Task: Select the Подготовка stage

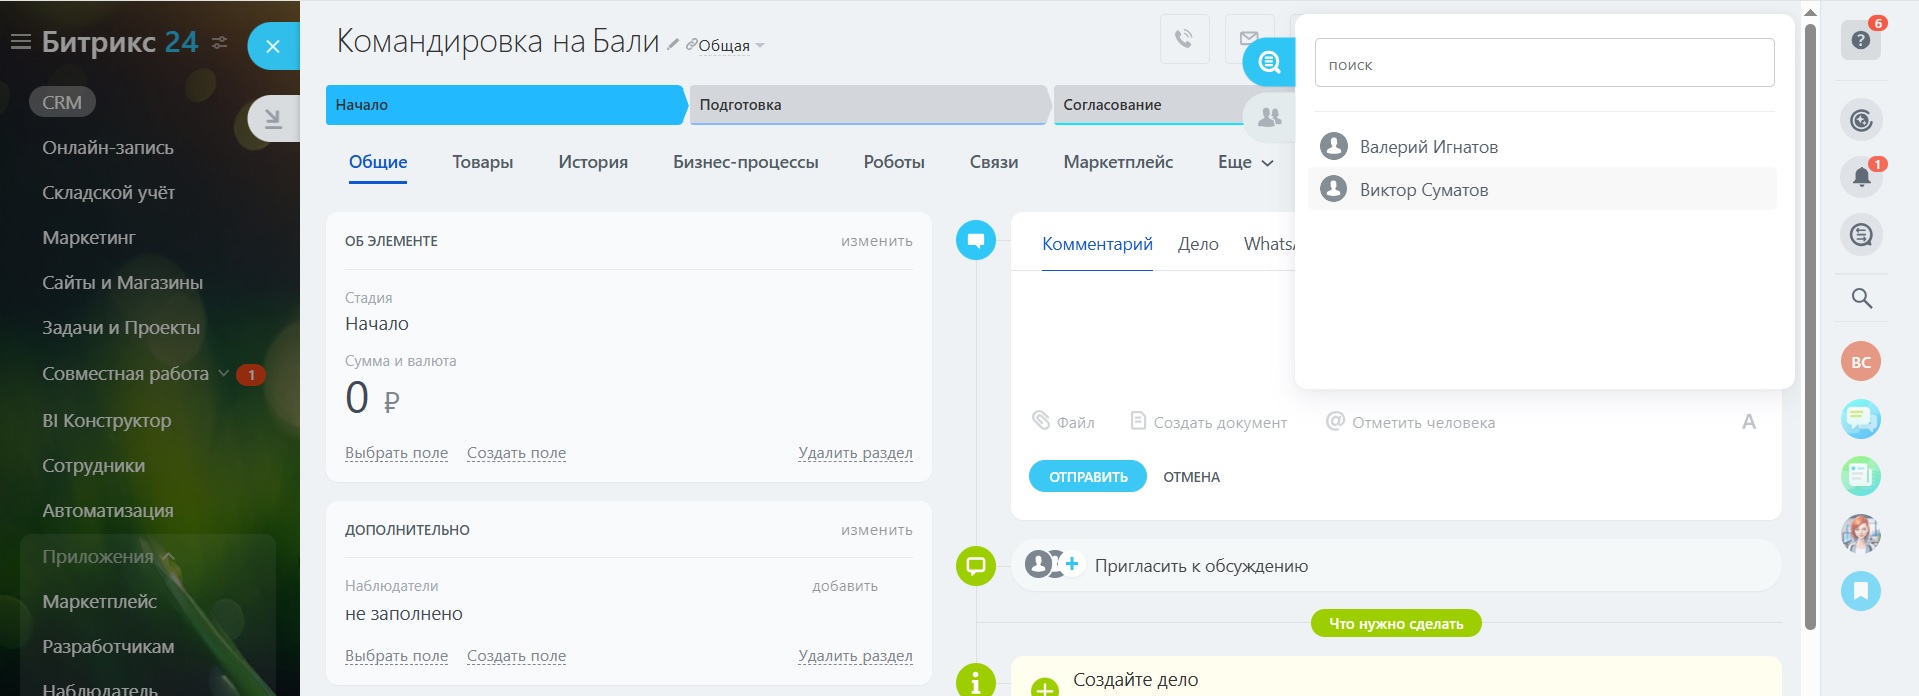Action: (869, 105)
